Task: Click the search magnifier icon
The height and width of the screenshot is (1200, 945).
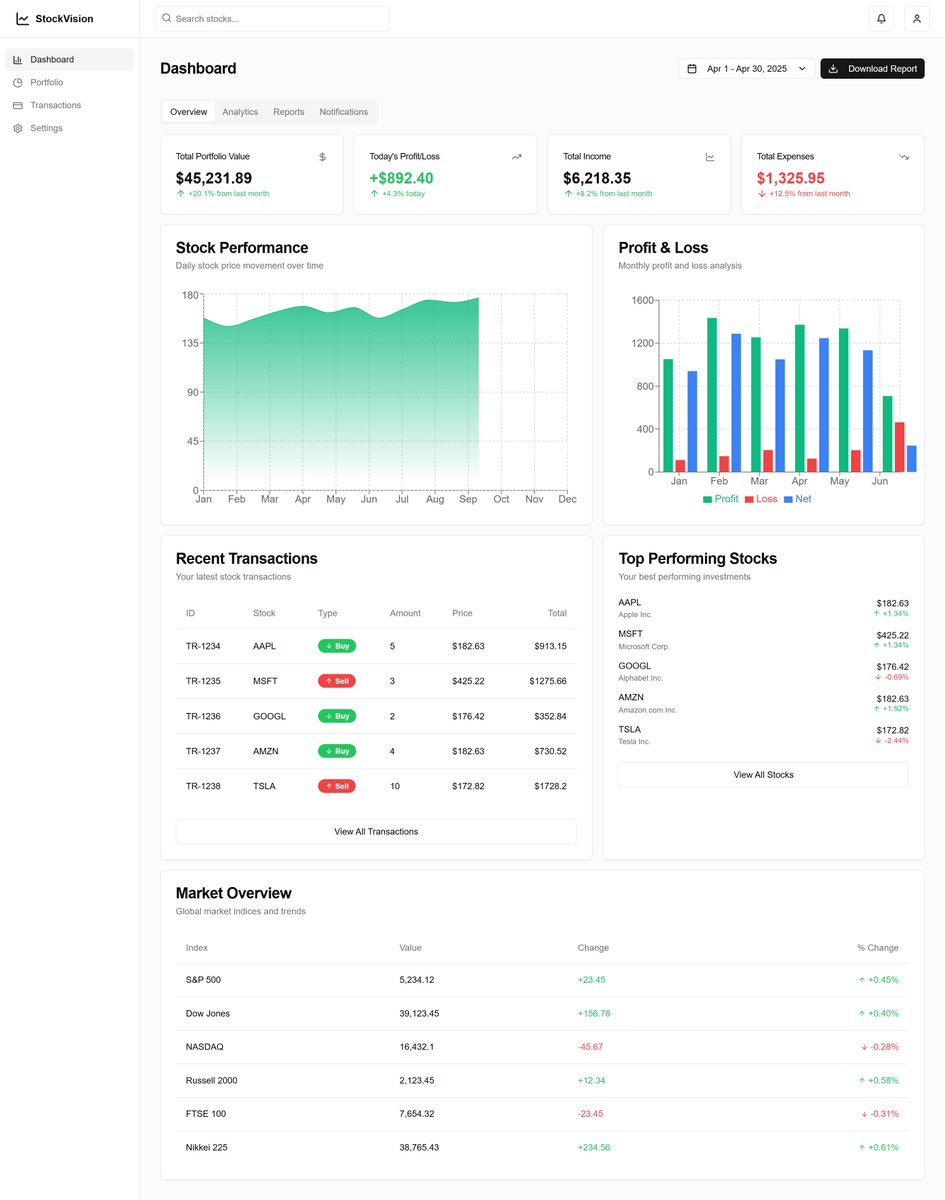Action: point(167,18)
